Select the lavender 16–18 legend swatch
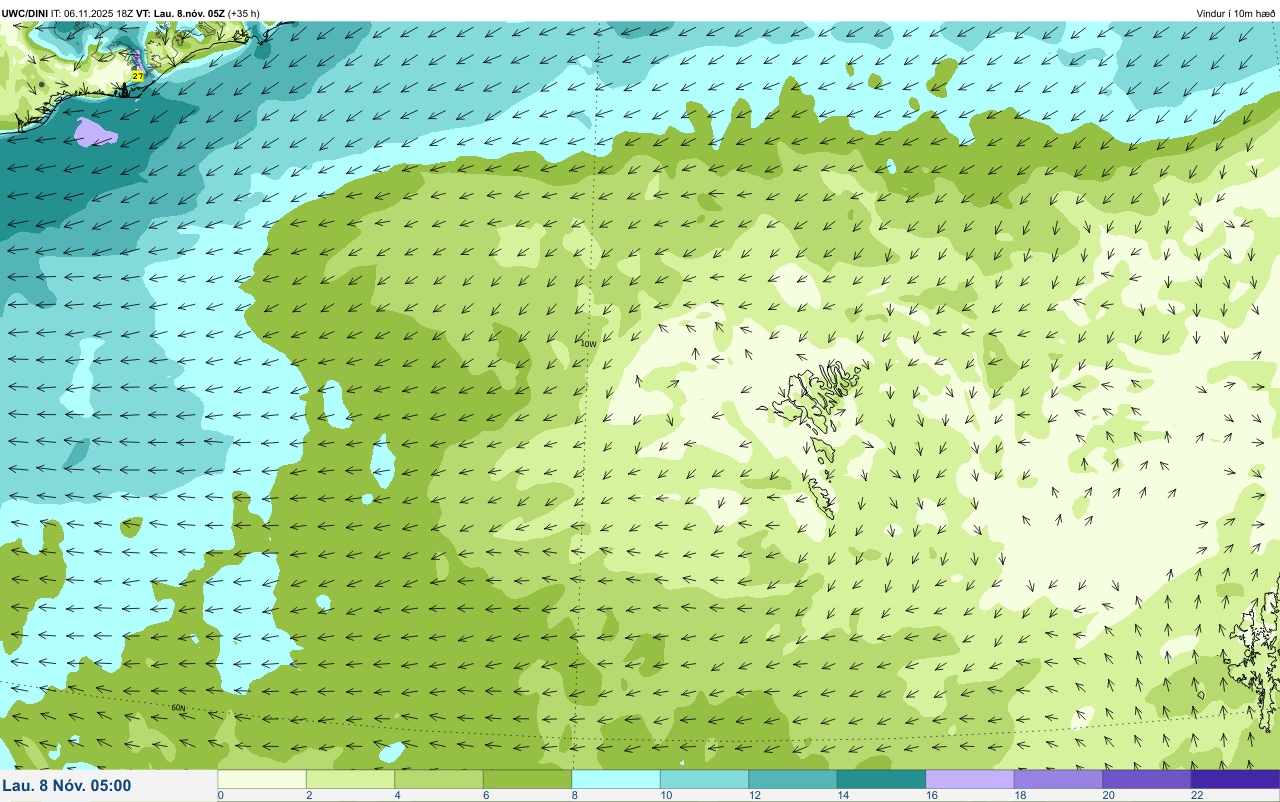The width and height of the screenshot is (1280, 802). click(970, 779)
